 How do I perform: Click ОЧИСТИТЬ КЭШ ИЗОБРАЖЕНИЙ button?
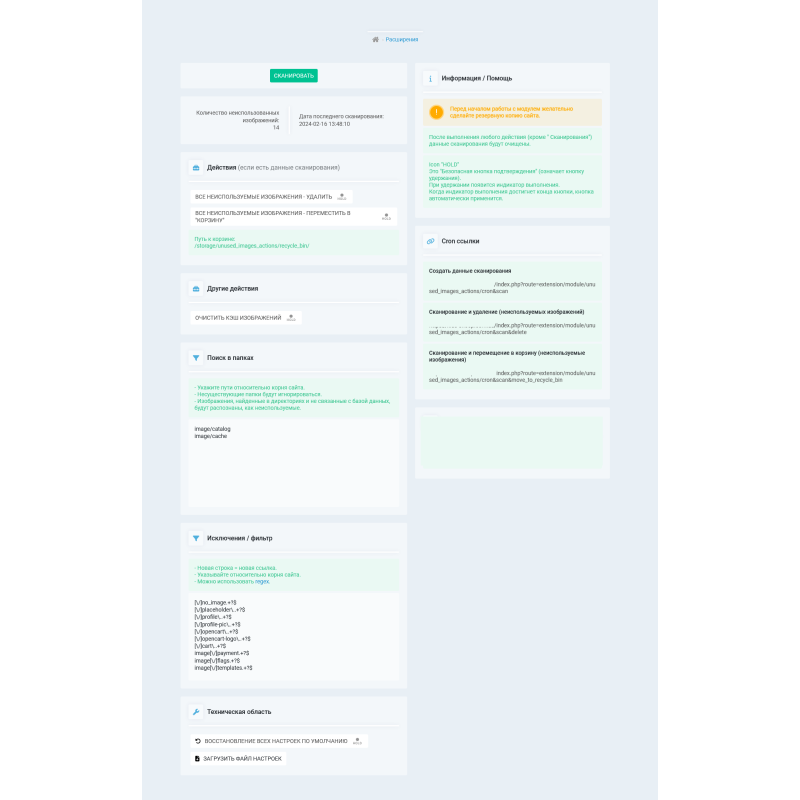click(x=246, y=317)
